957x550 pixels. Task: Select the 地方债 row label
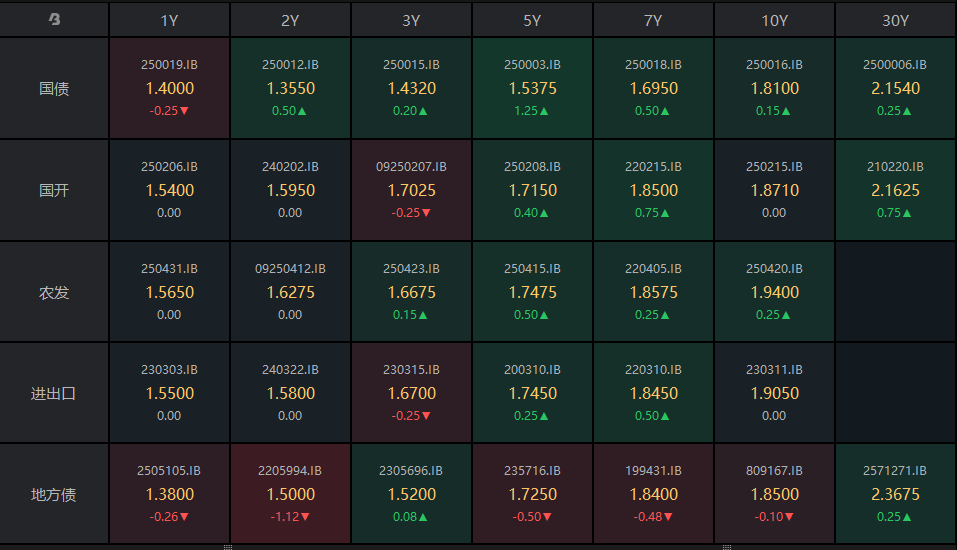pos(54,494)
